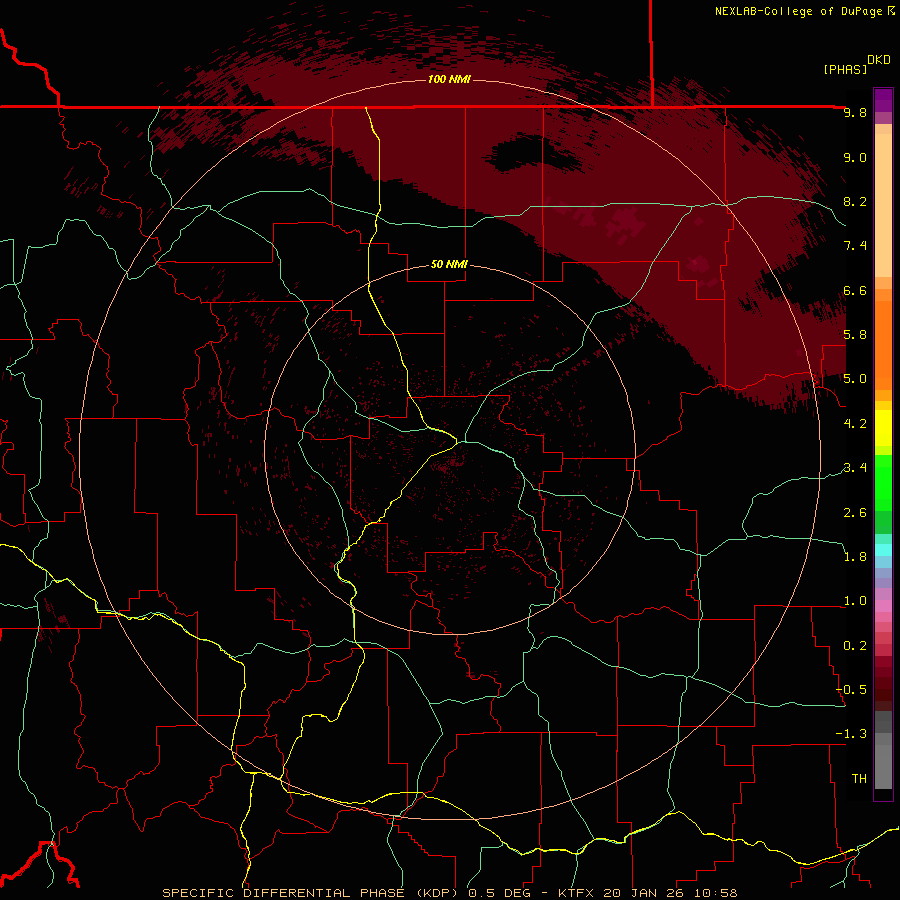Select the 3.4 value on color scale
This screenshot has height=900, width=900.
point(855,467)
